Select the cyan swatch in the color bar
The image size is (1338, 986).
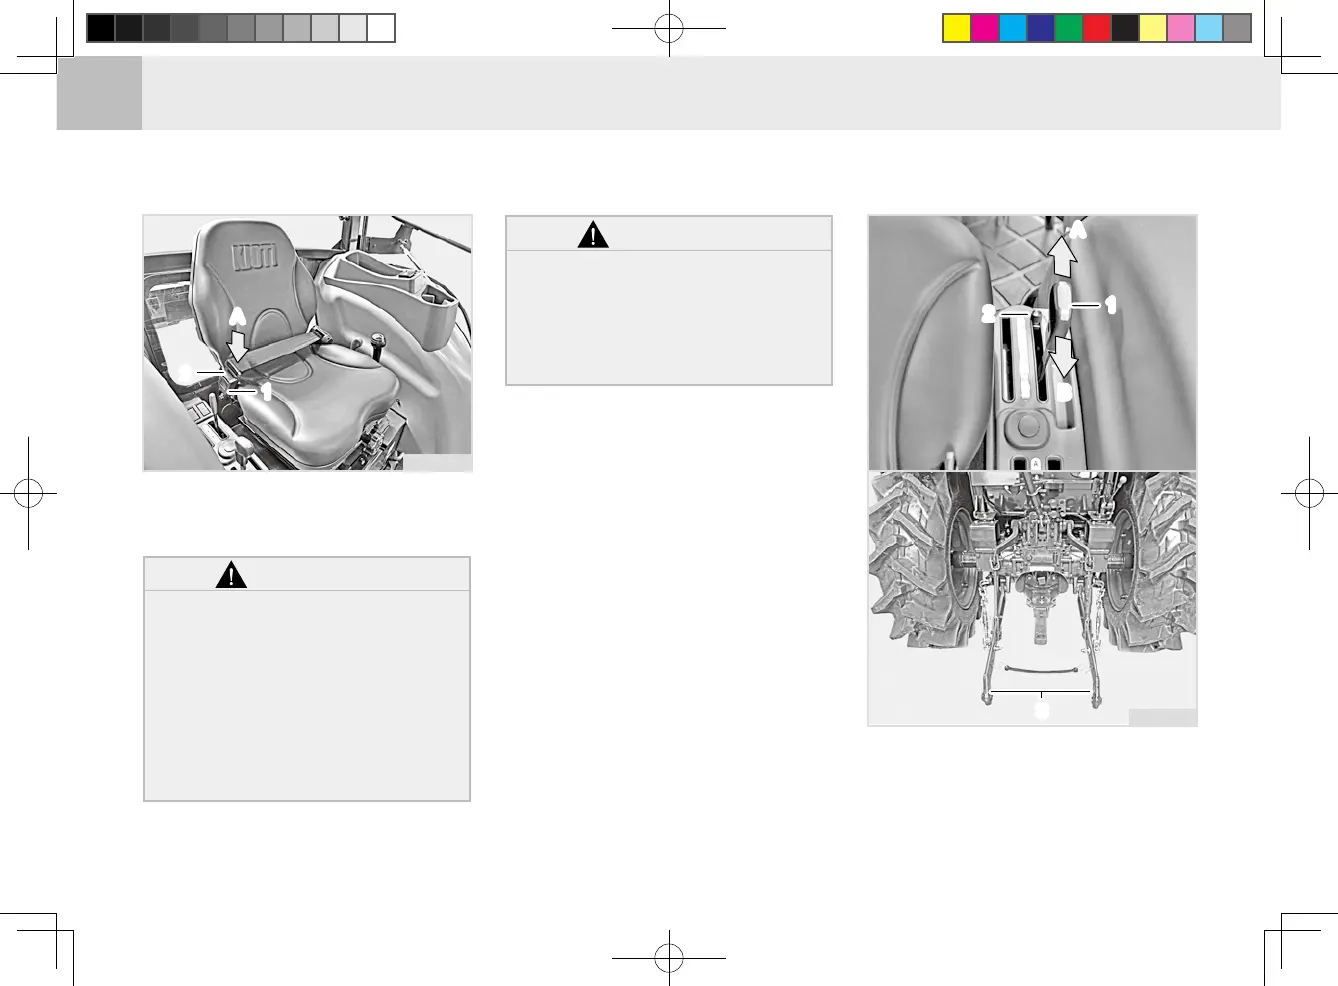[x=1013, y=28]
